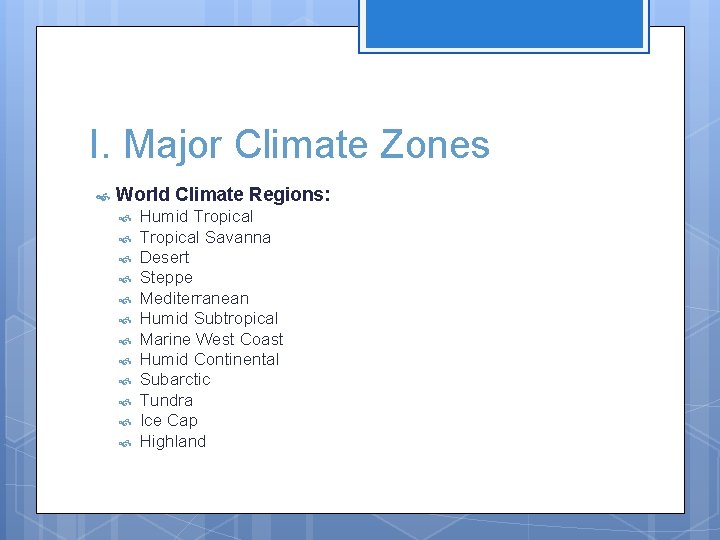720x540 pixels.
Task: Select the "Tundra" list entry
Action: click(x=166, y=400)
